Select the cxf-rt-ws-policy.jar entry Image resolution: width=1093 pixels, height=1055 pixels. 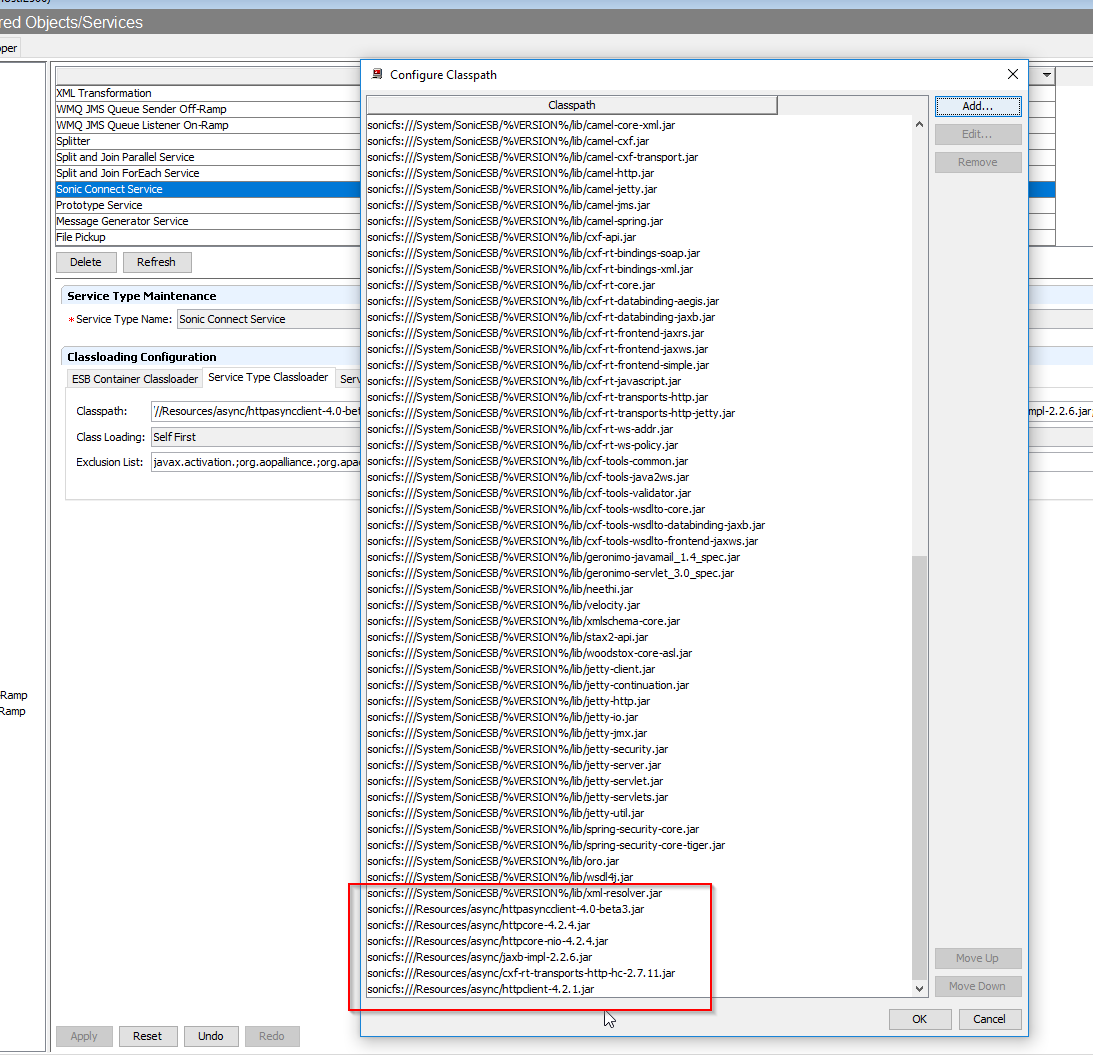[x=523, y=446]
